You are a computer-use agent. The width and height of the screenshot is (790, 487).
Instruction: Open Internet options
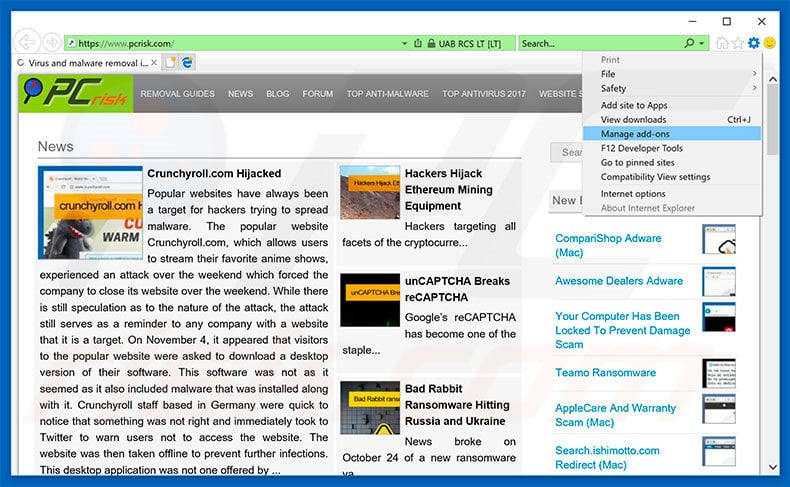click(672, 194)
